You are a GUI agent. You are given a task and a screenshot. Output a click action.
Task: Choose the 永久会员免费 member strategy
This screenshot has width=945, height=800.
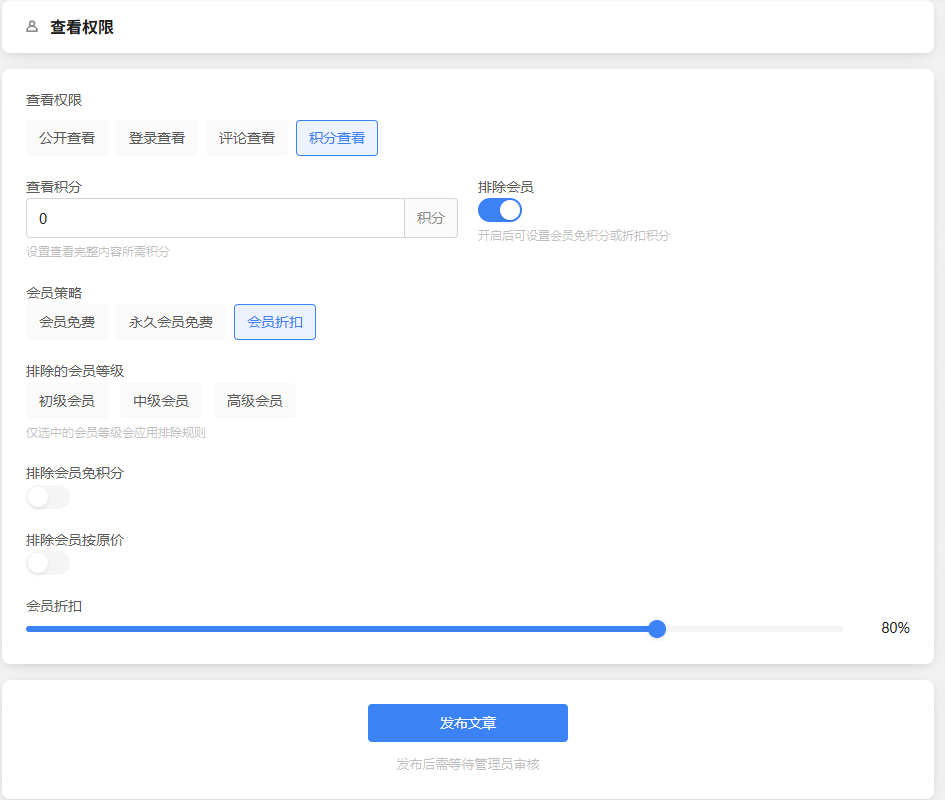(x=171, y=322)
